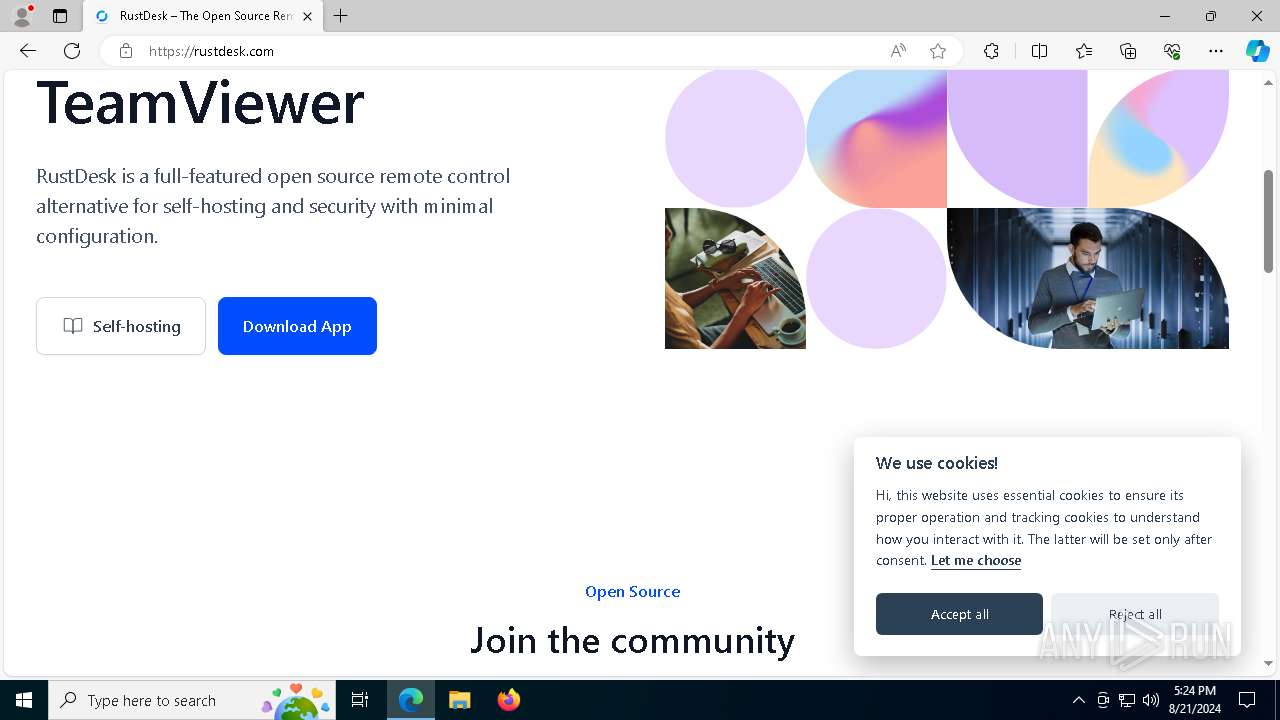The image size is (1280, 720).
Task: Open the Extensions puzzle icon
Action: 991,51
